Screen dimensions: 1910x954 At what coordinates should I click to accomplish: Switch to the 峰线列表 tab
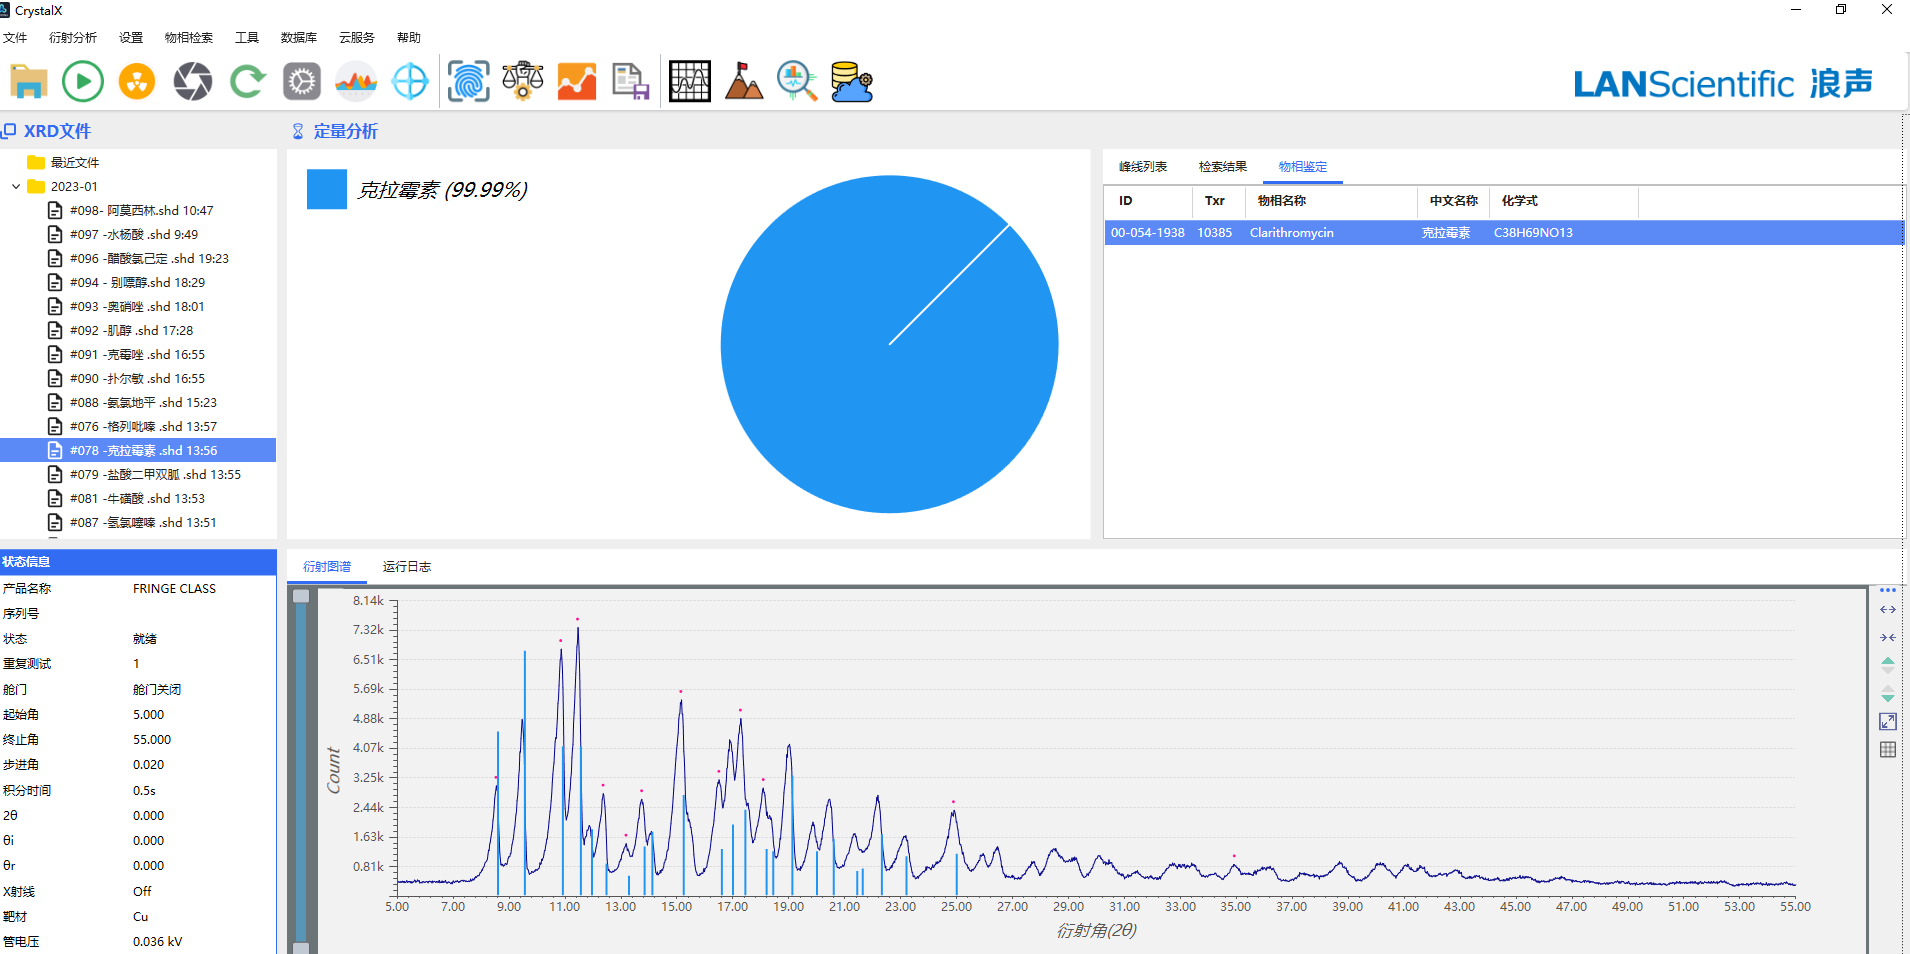(1143, 167)
